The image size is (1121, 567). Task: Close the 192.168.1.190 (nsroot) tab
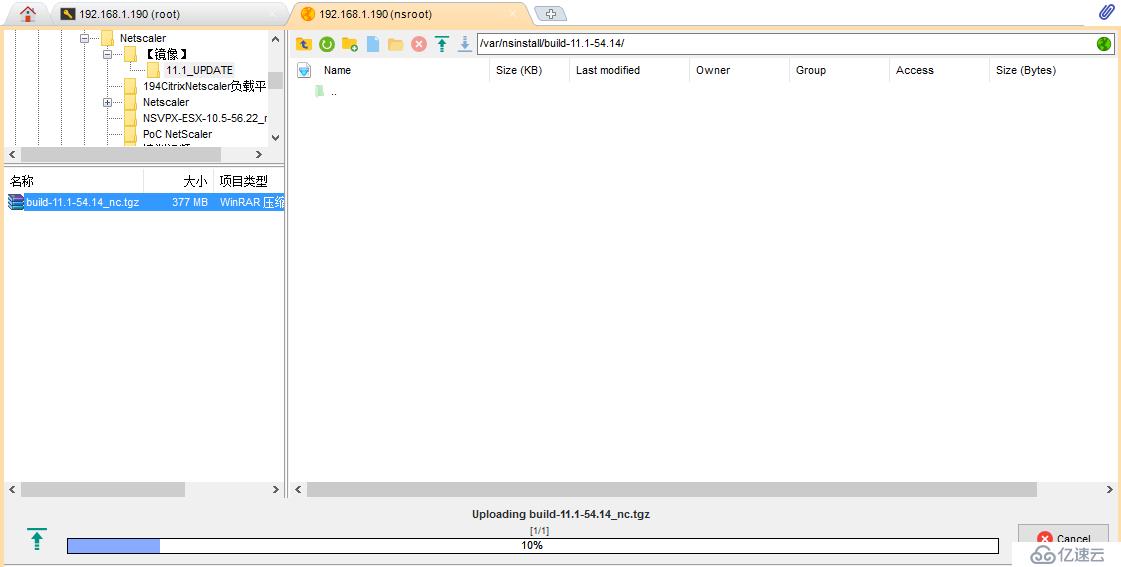[513, 14]
